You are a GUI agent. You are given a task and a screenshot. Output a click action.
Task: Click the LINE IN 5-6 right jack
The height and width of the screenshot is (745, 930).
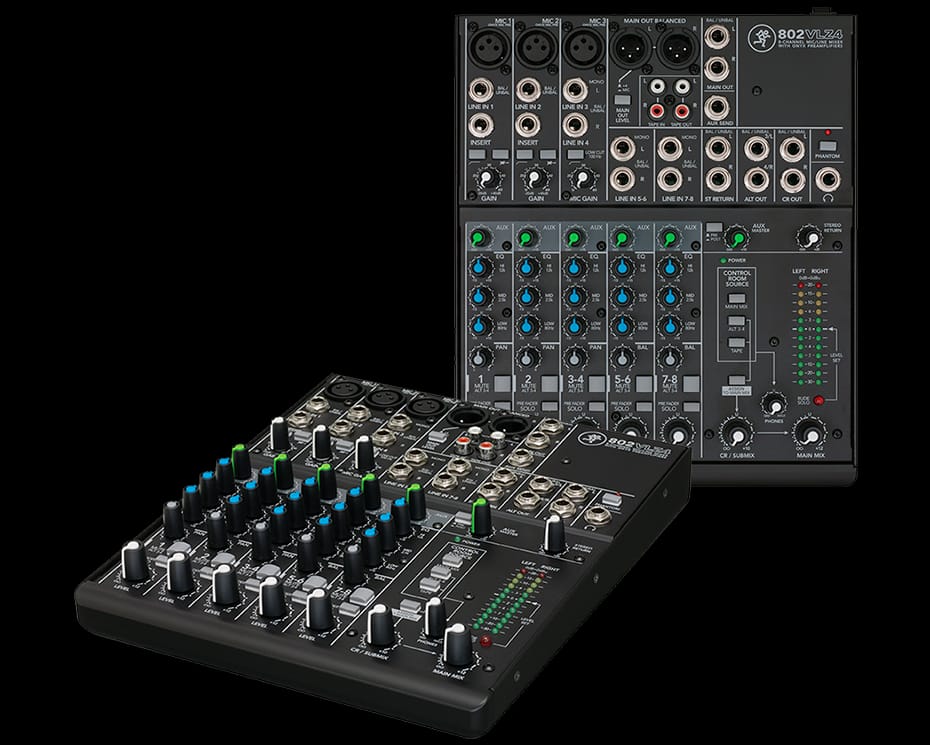(x=622, y=179)
